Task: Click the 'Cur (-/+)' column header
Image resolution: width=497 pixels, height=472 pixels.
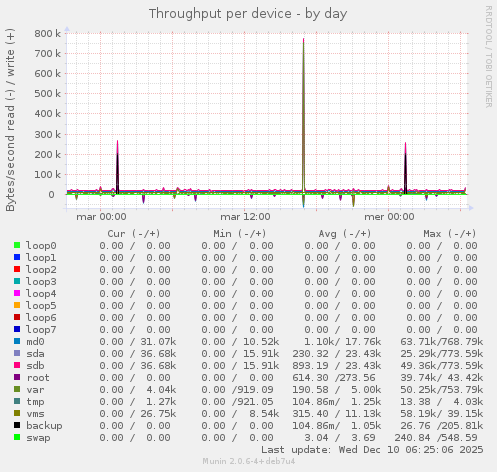Action: [134, 234]
